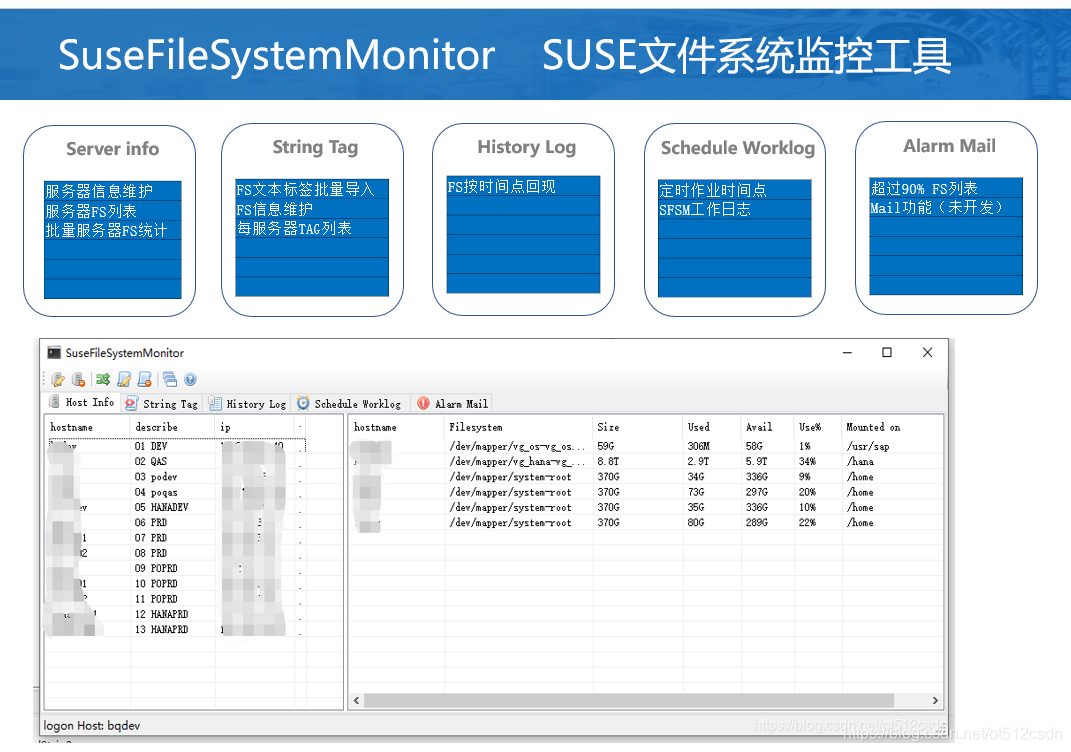
Task: Select the 01 DEV host row
Action: pos(176,446)
